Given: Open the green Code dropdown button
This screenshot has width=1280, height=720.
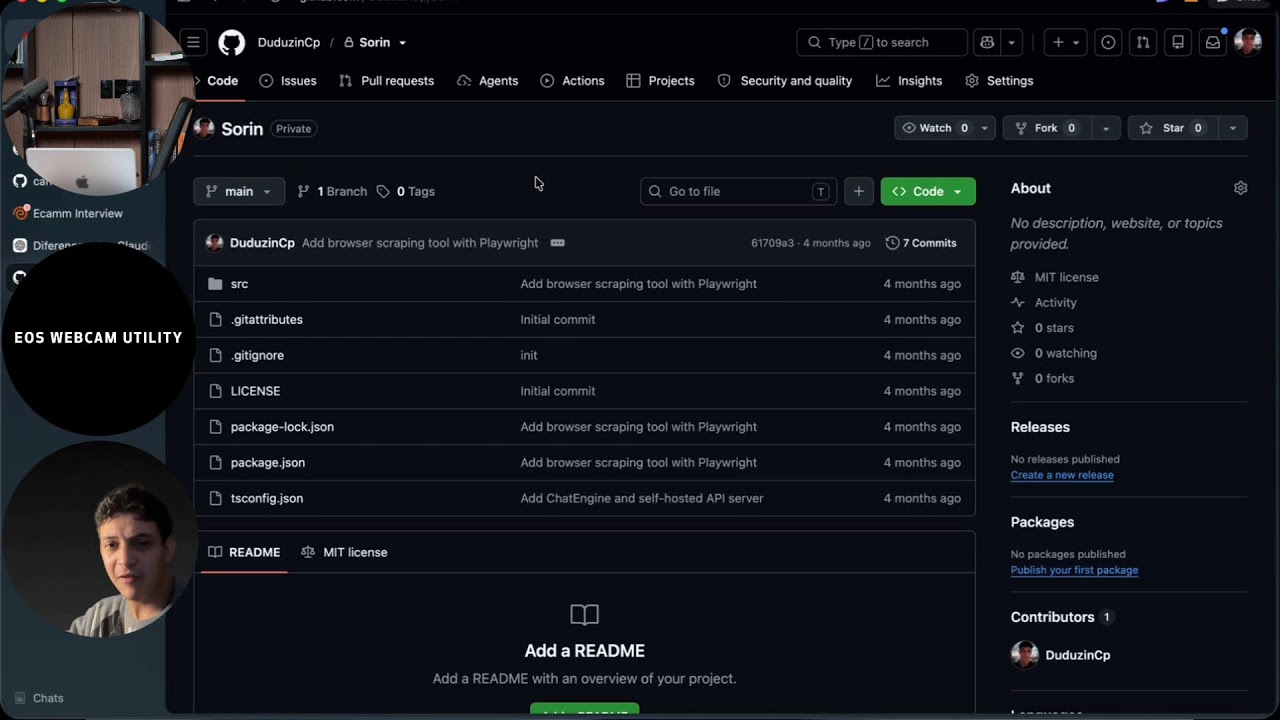Looking at the screenshot, I should click(928, 191).
